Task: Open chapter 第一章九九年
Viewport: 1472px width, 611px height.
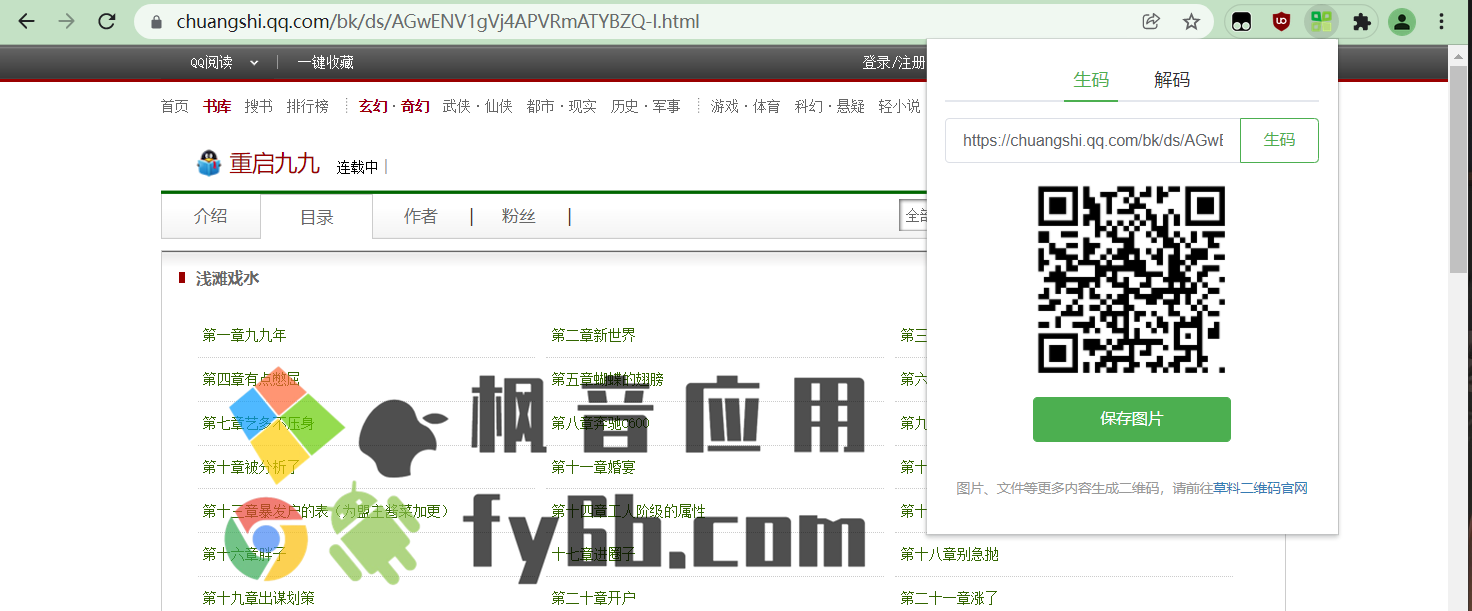Action: 244,335
